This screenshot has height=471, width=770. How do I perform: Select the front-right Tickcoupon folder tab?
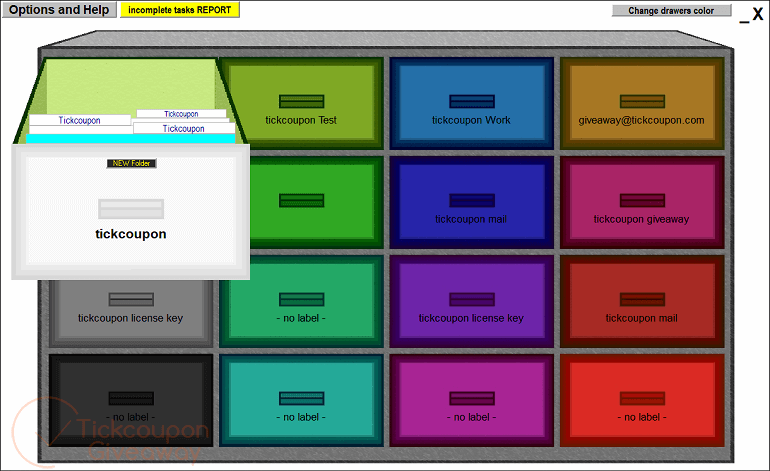[x=184, y=128]
